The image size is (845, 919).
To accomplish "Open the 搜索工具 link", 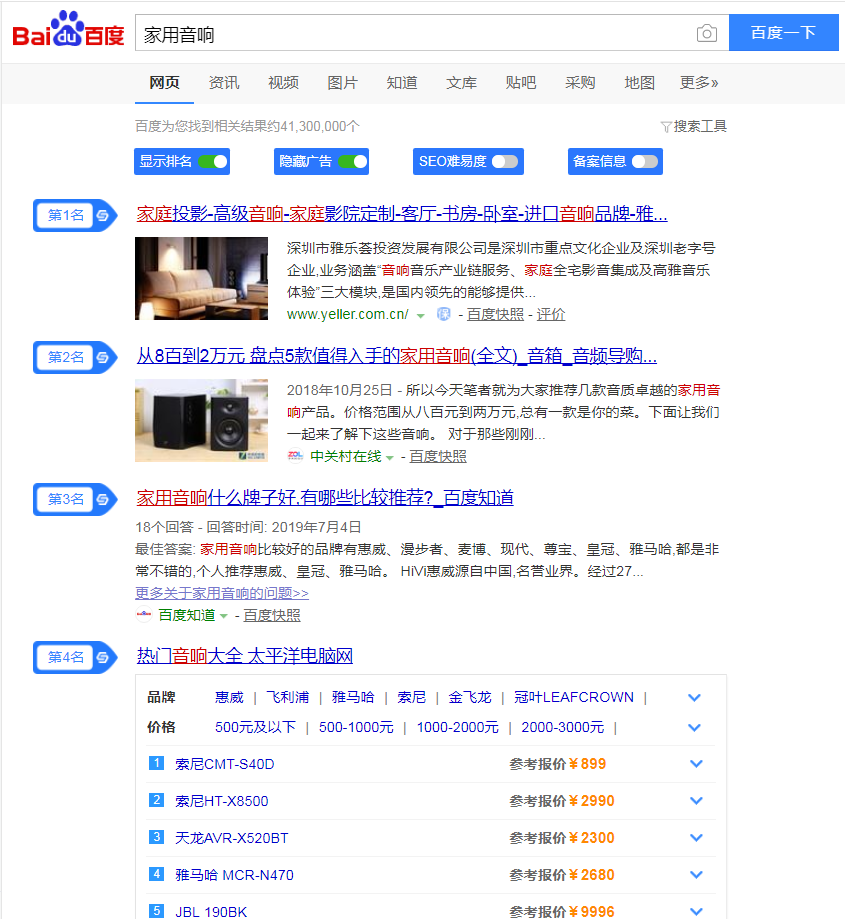I will pos(700,127).
